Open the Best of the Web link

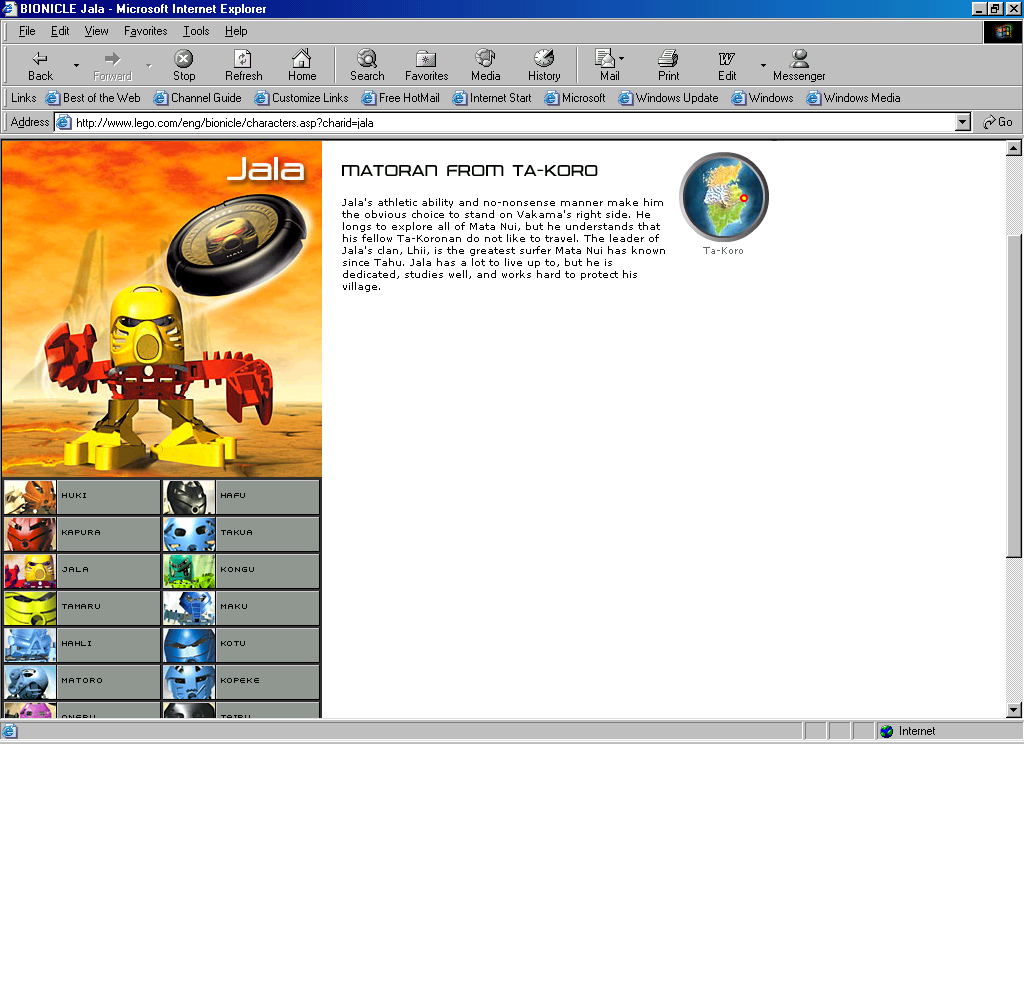point(93,98)
